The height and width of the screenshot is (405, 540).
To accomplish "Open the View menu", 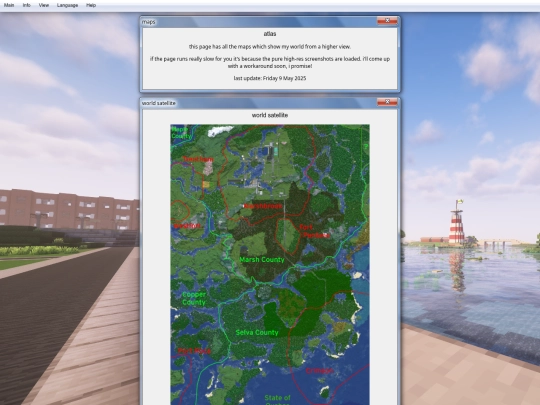I will pyautogui.click(x=44, y=5).
